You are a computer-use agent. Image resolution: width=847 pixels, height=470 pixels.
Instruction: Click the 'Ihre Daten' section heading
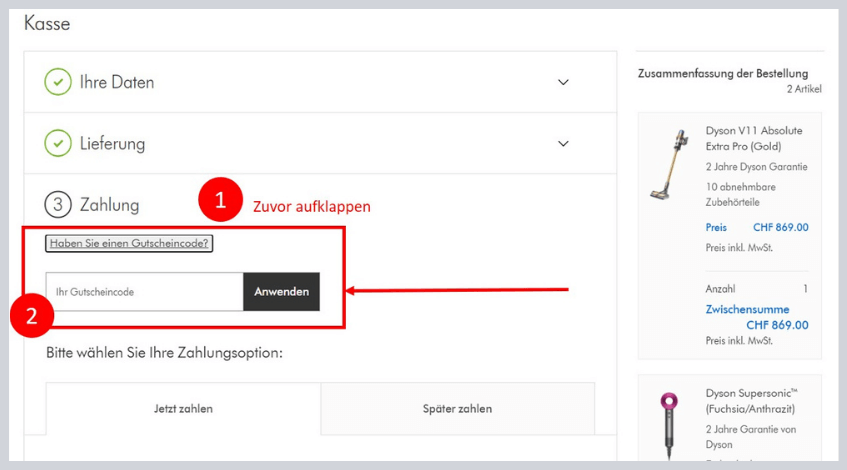click(x=117, y=82)
